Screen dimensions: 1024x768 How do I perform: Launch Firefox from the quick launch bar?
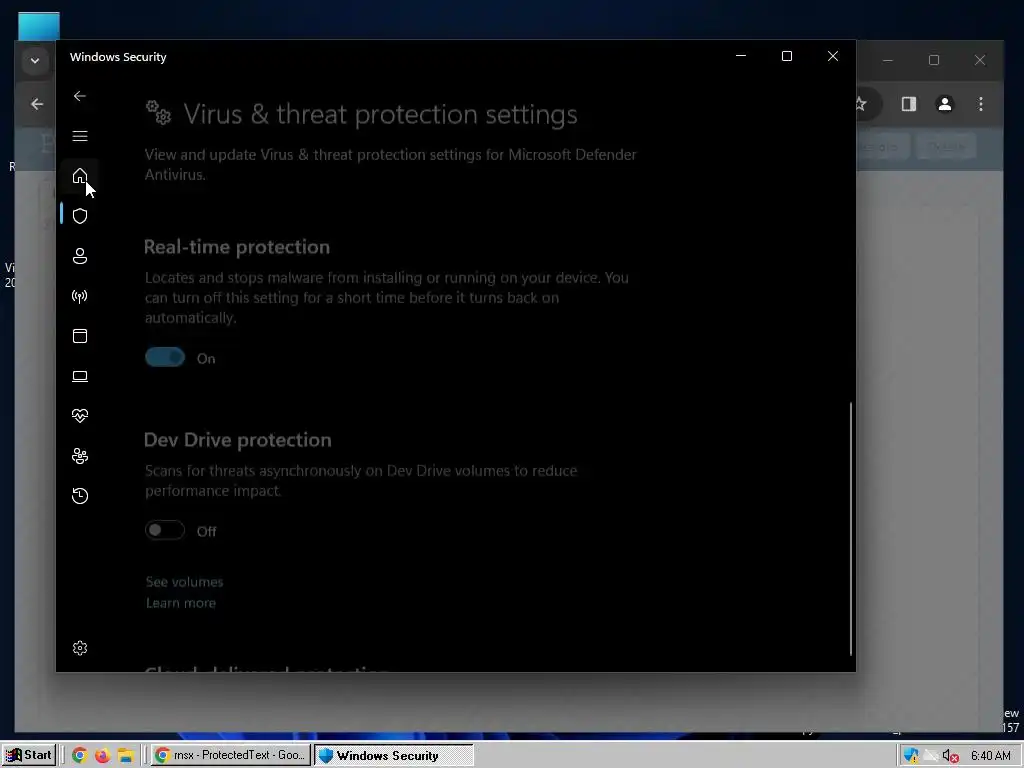[x=103, y=756]
